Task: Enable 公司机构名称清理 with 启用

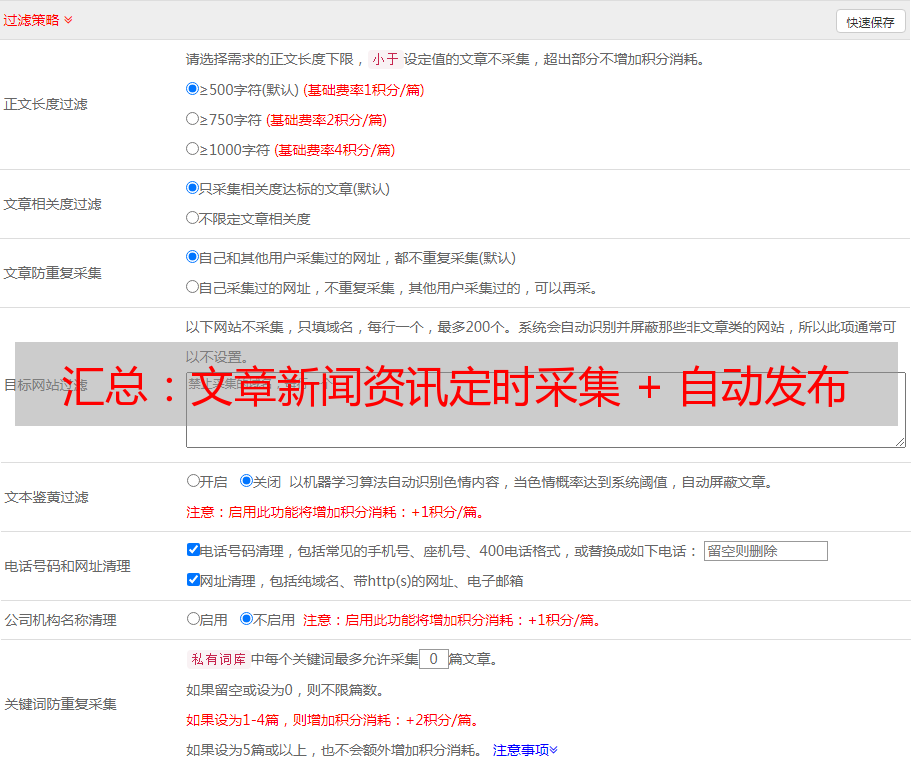Action: click(193, 619)
